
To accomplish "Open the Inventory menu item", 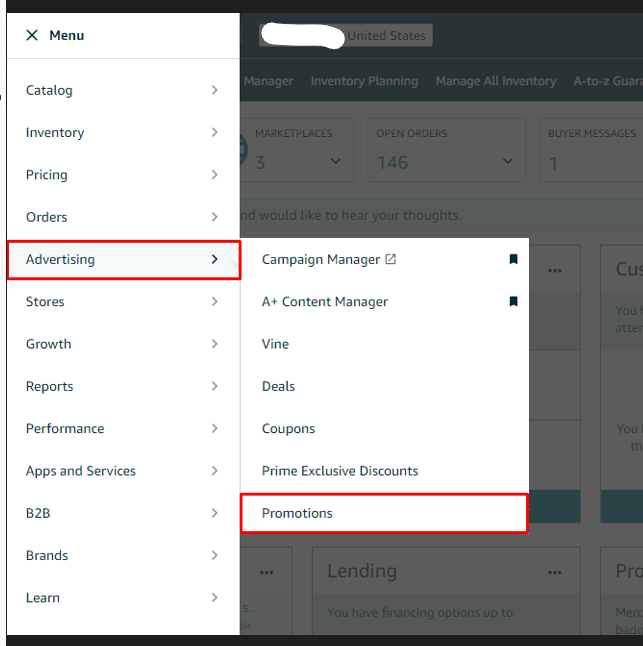I will pyautogui.click(x=123, y=133).
